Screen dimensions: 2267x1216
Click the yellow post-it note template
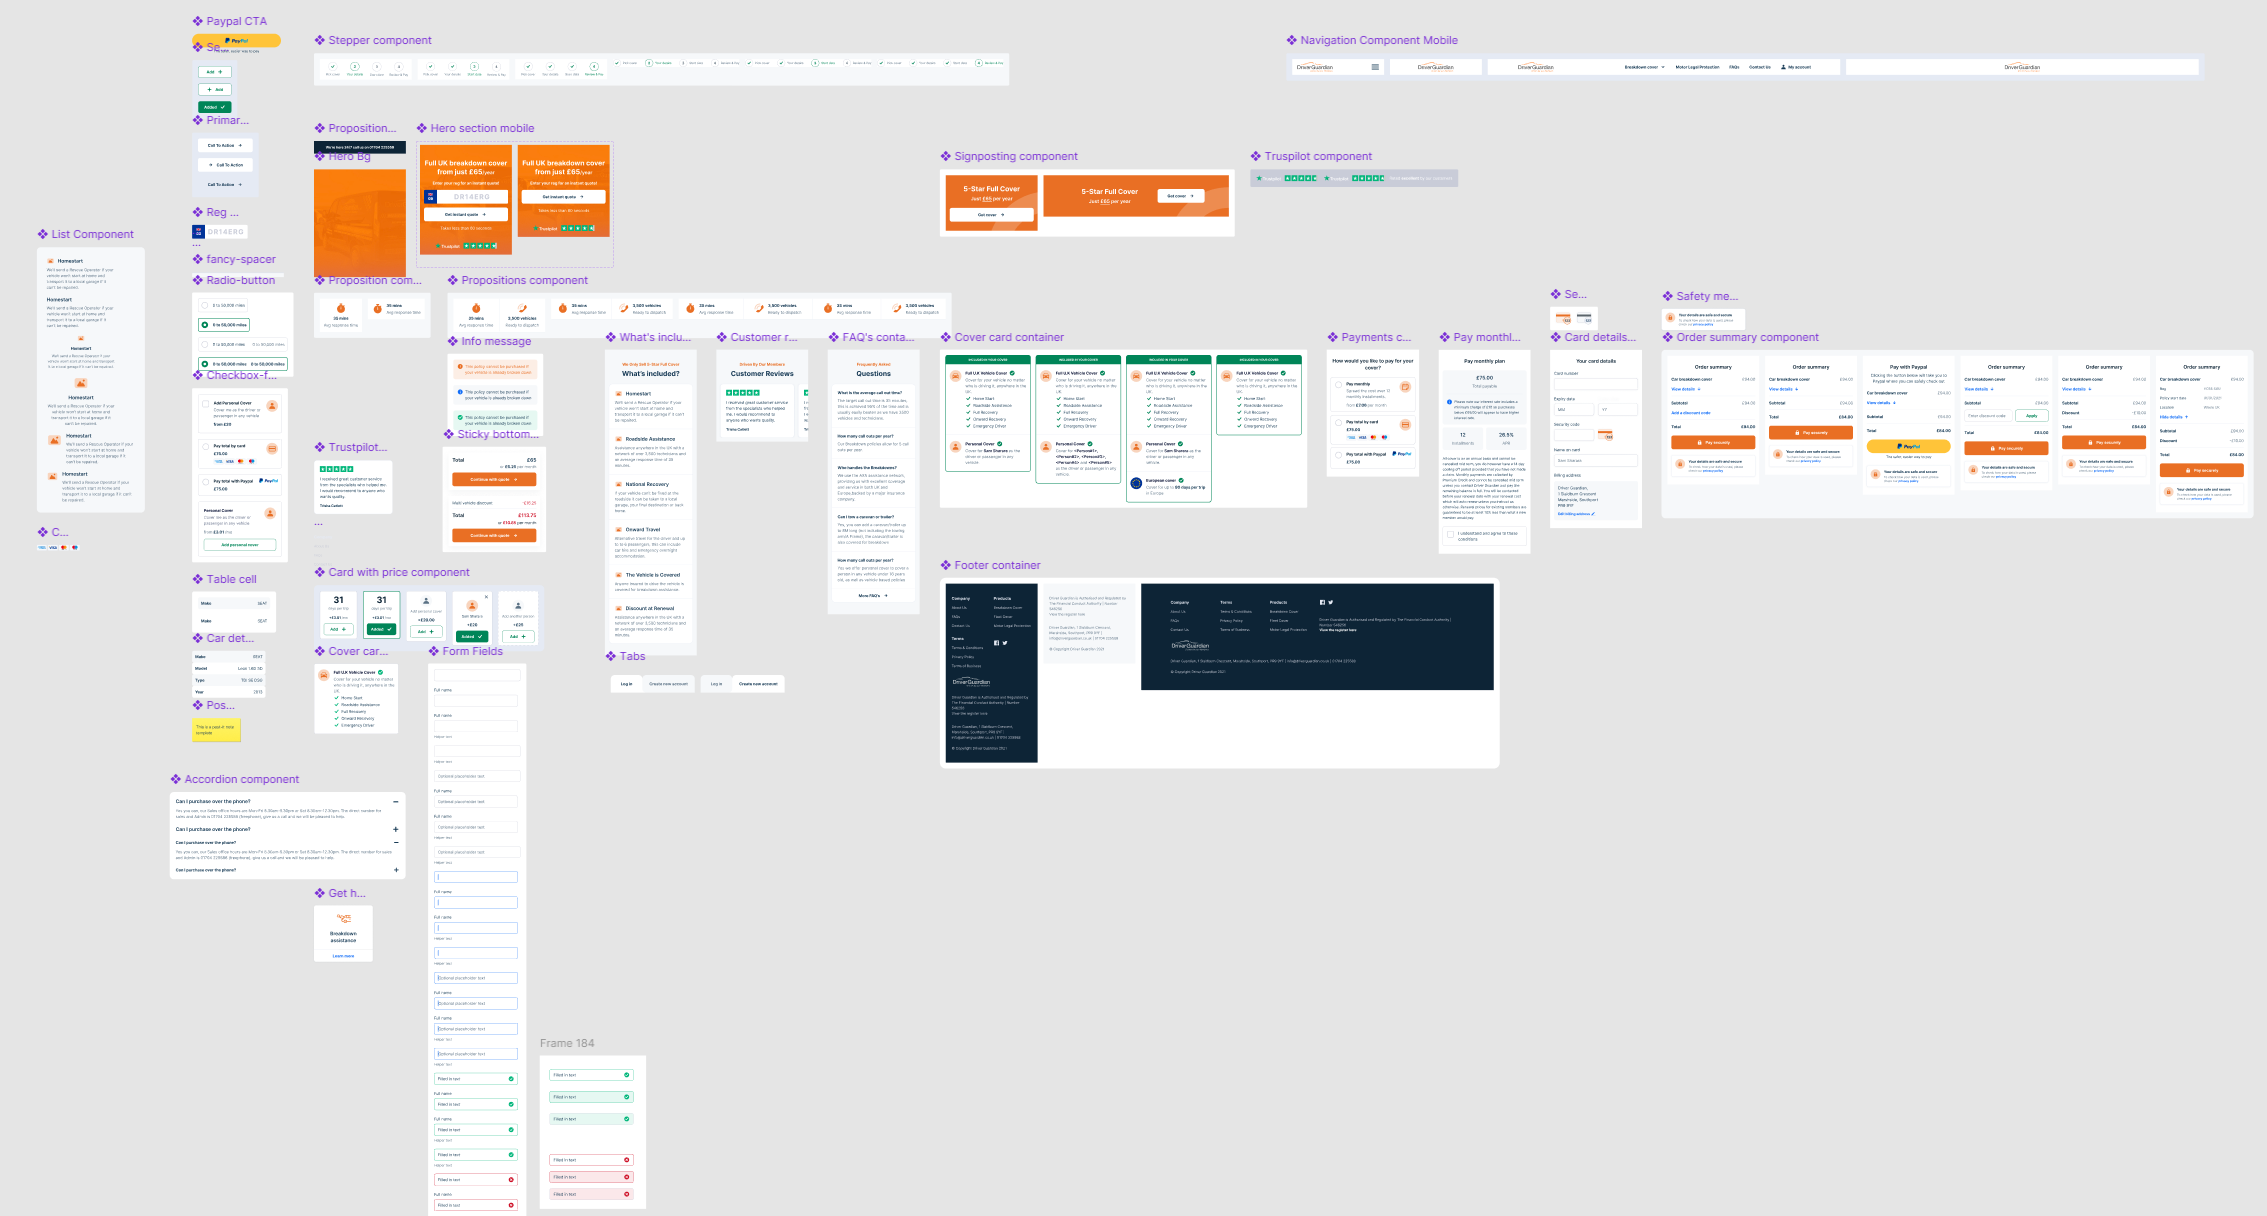216,729
